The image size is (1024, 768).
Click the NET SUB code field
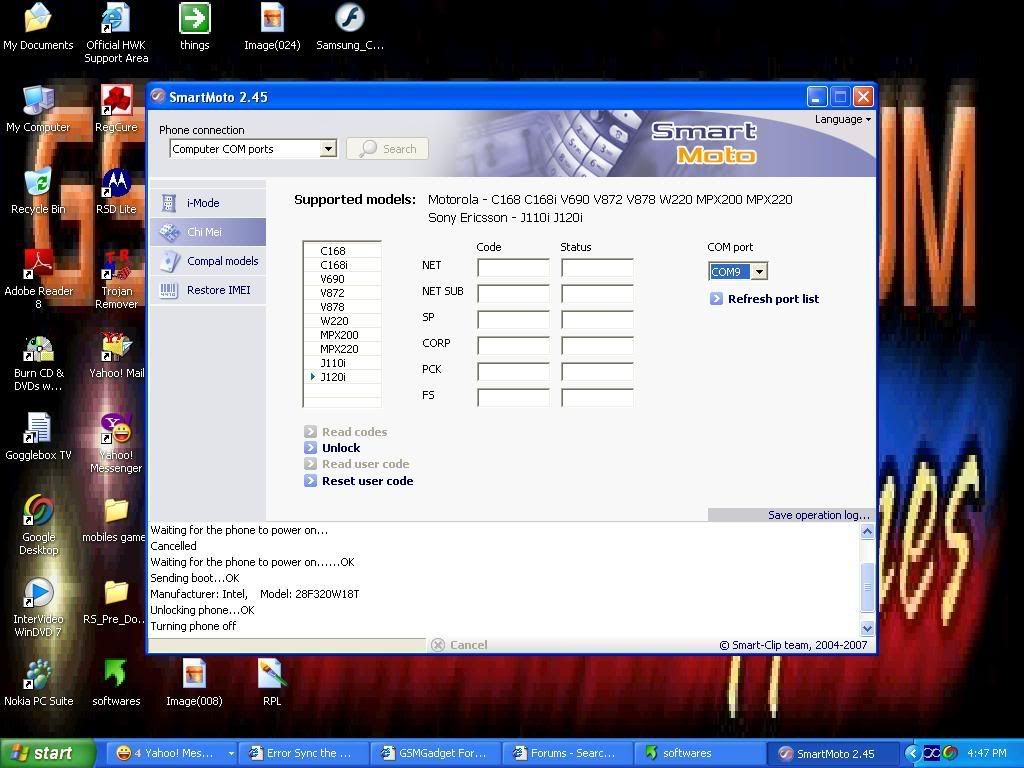(x=513, y=294)
